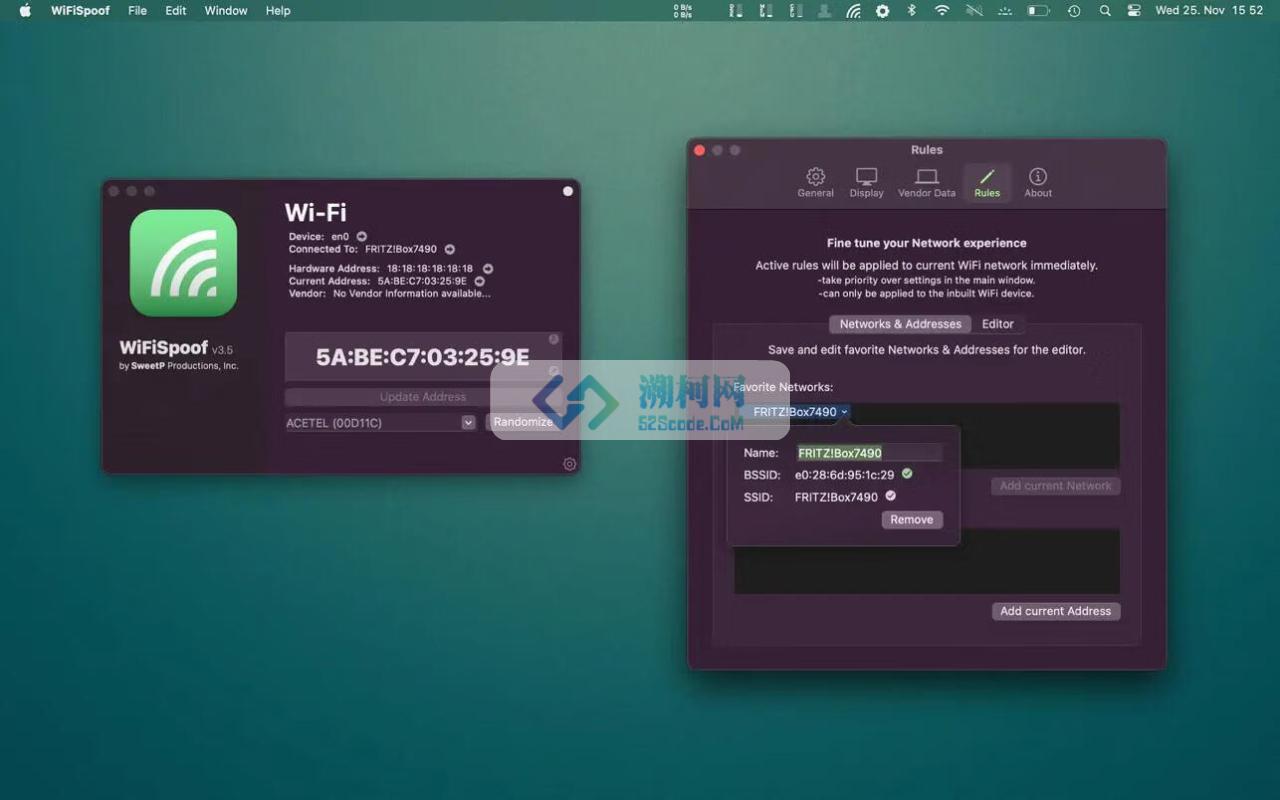Click the SSID value FRITZ!Box7490
This screenshot has height=800, width=1280.
[836, 497]
